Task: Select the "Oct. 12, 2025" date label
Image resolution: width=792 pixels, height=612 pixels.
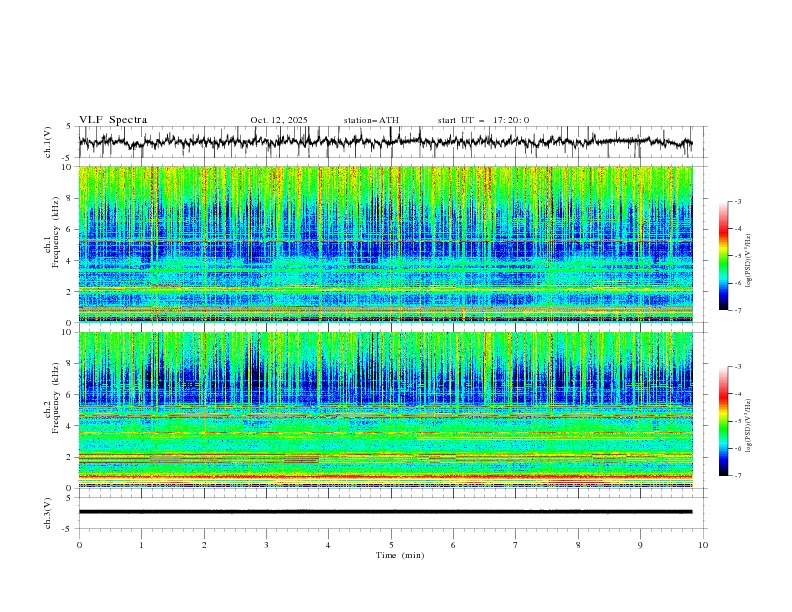Action: [x=279, y=120]
